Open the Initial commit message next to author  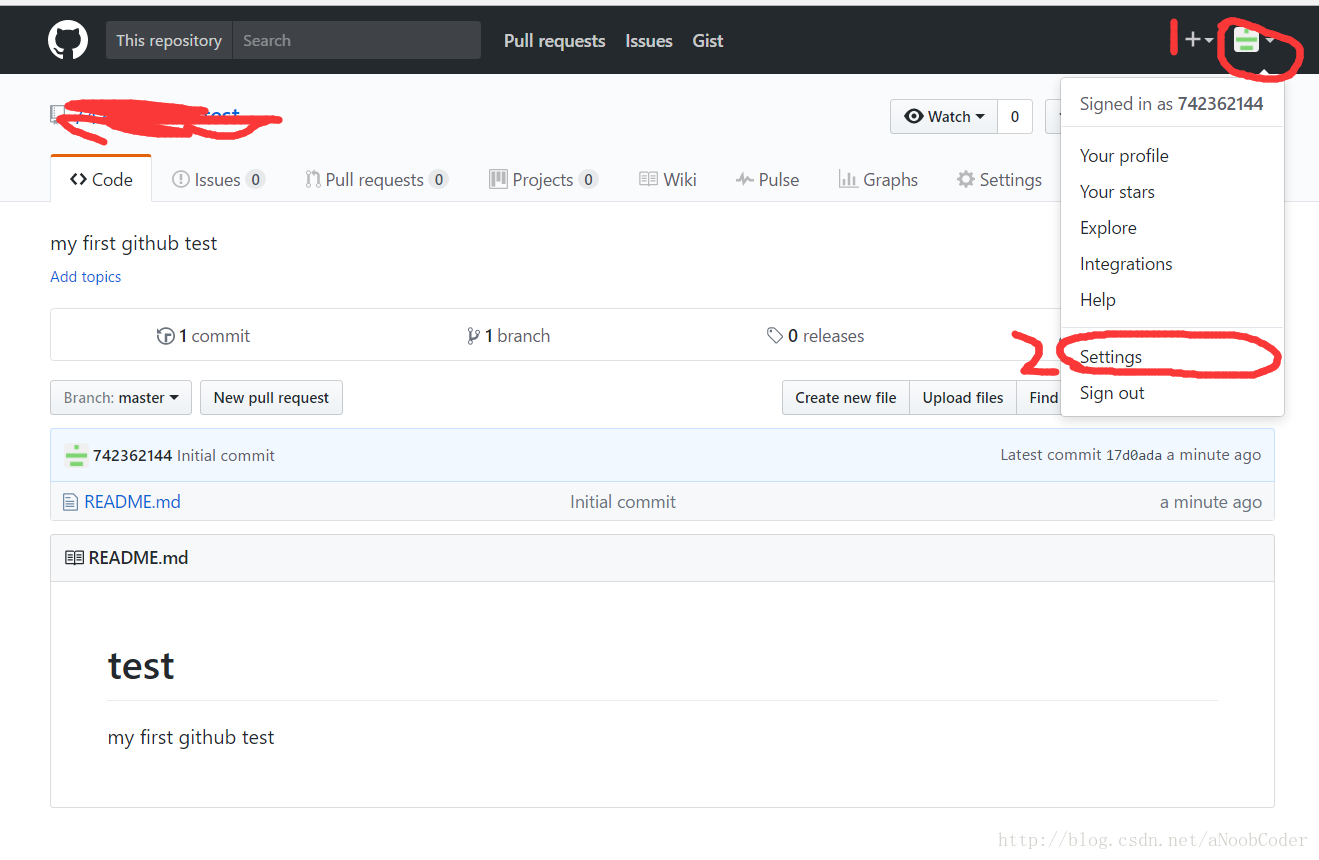click(x=226, y=456)
